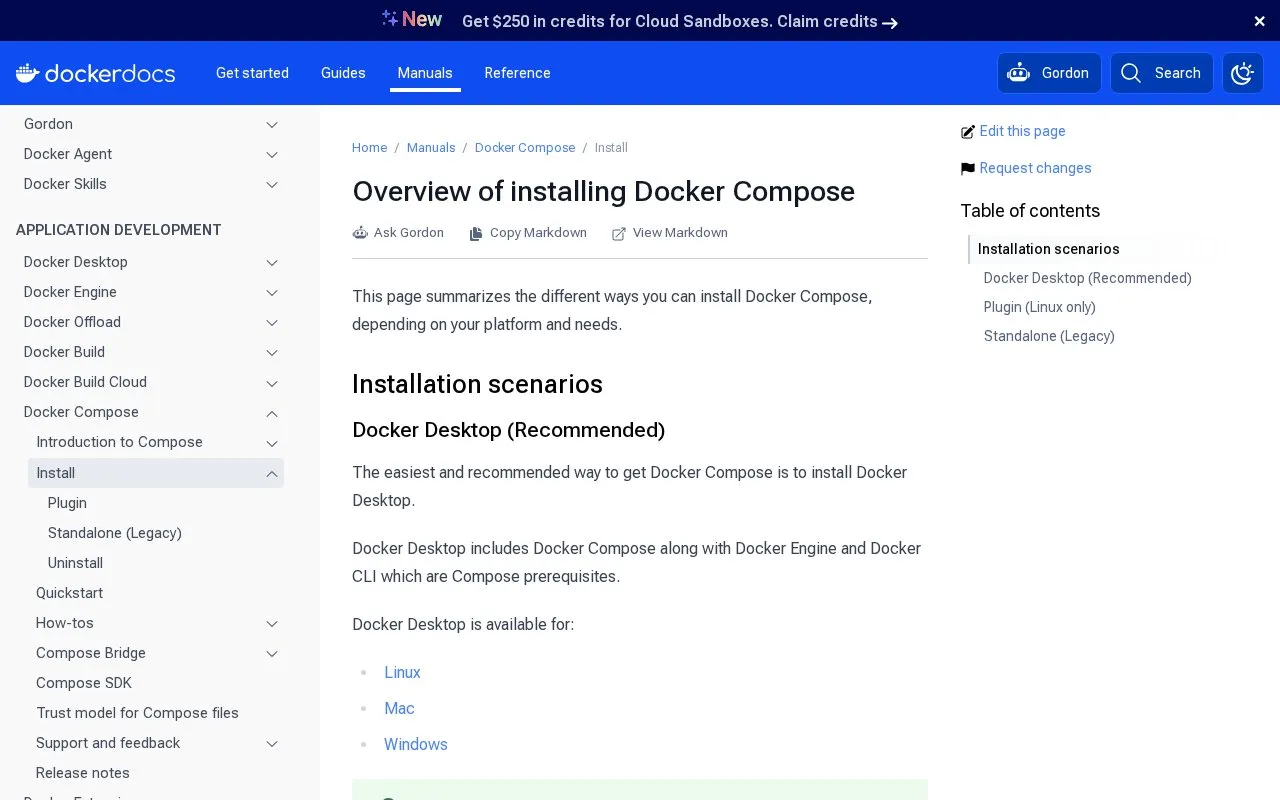Dismiss the credits banner with X
Viewport: 1280px width, 800px height.
[1259, 21]
